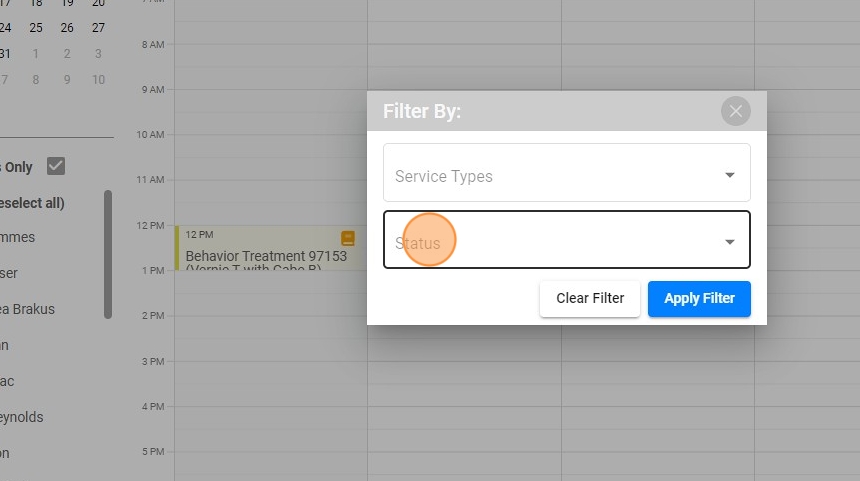Choose date 27 in the mini calendar

tap(98, 28)
